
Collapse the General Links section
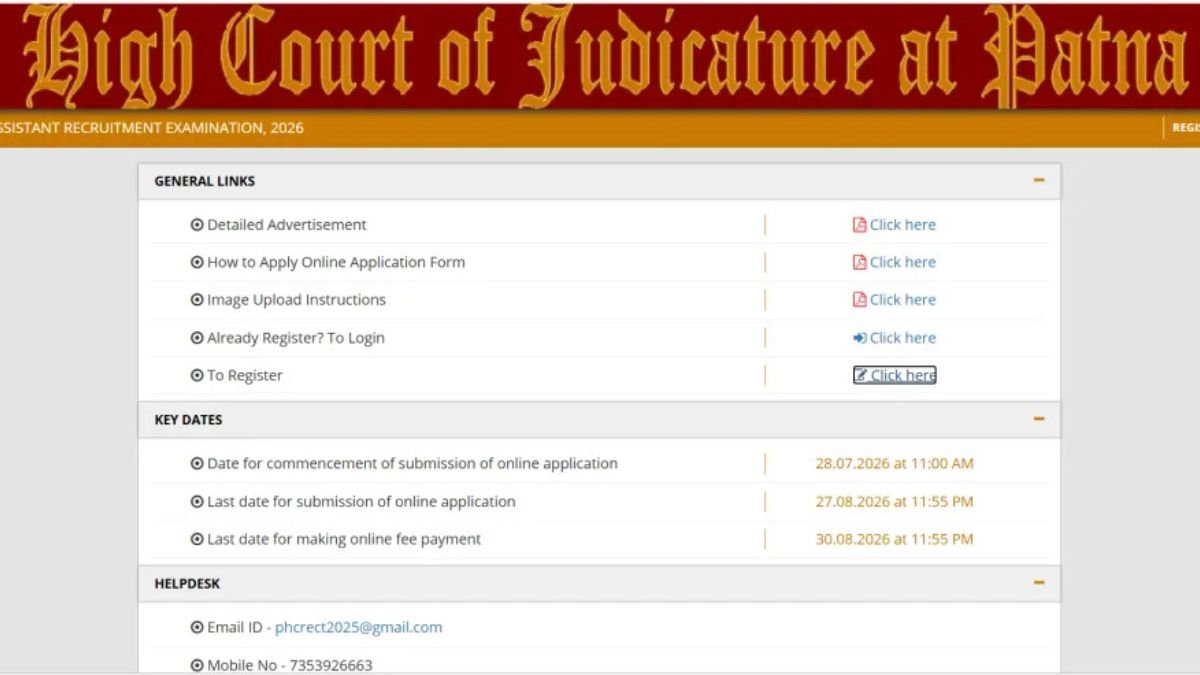pyautogui.click(x=1039, y=181)
